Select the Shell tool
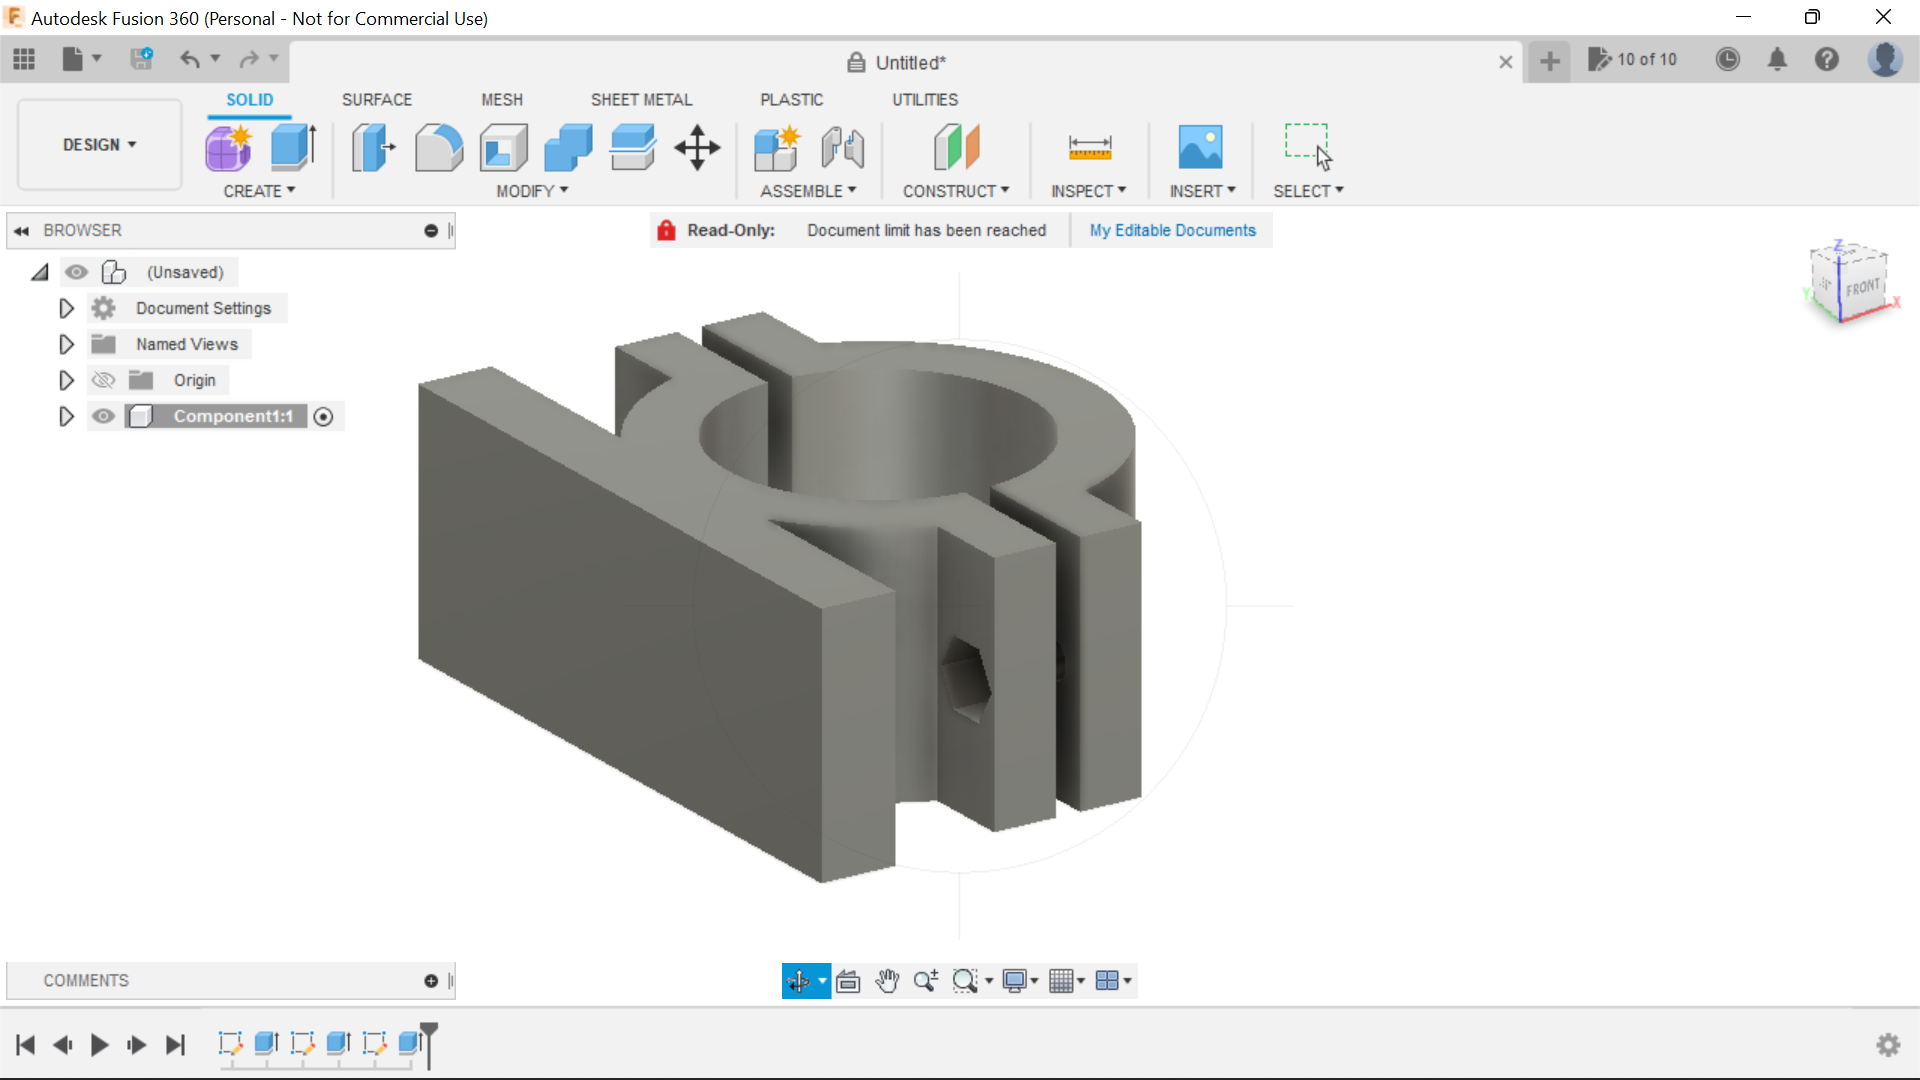Screen dimensions: 1920x1080 (503, 148)
